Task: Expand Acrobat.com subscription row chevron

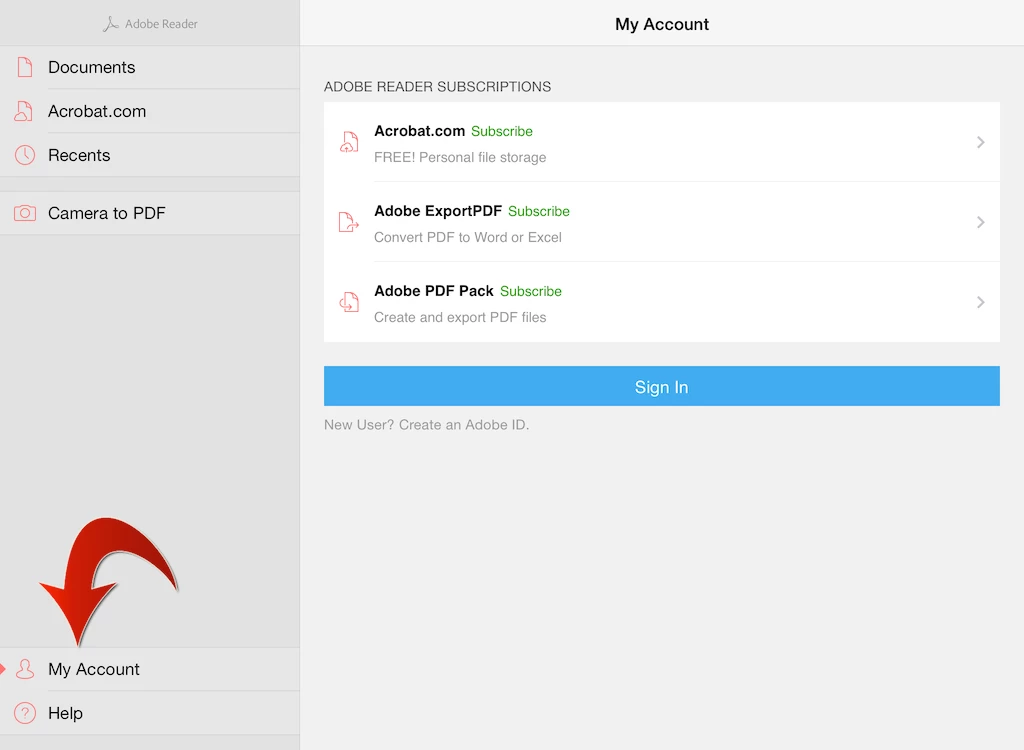Action: coord(980,142)
